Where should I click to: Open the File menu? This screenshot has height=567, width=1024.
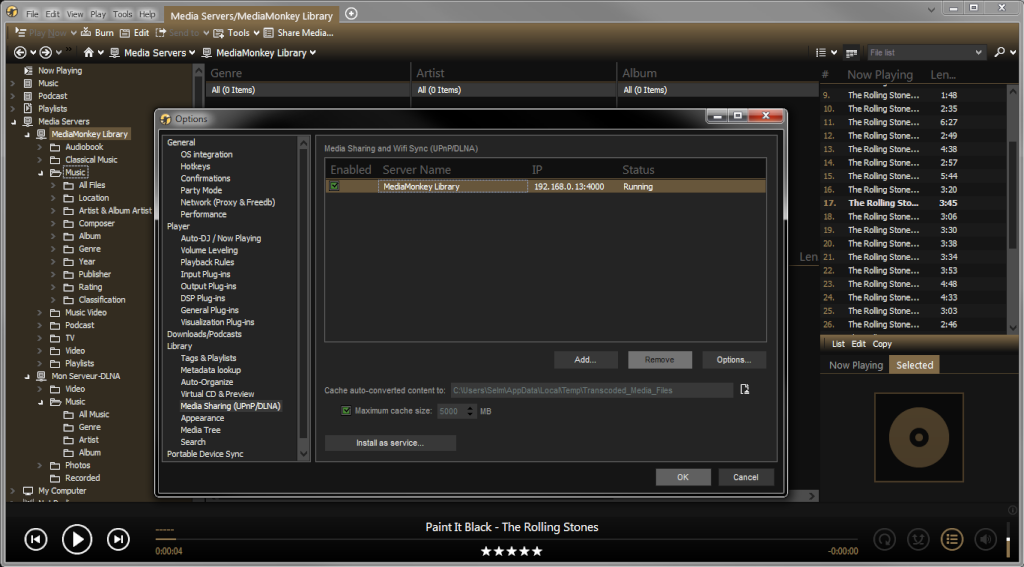click(32, 14)
